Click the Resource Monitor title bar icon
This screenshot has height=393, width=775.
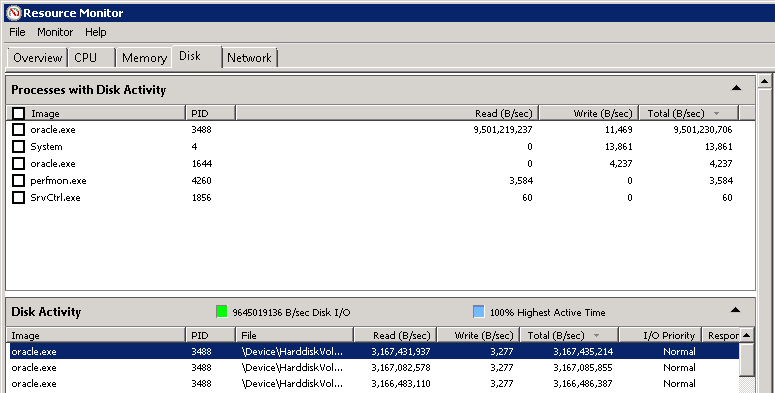[13, 13]
